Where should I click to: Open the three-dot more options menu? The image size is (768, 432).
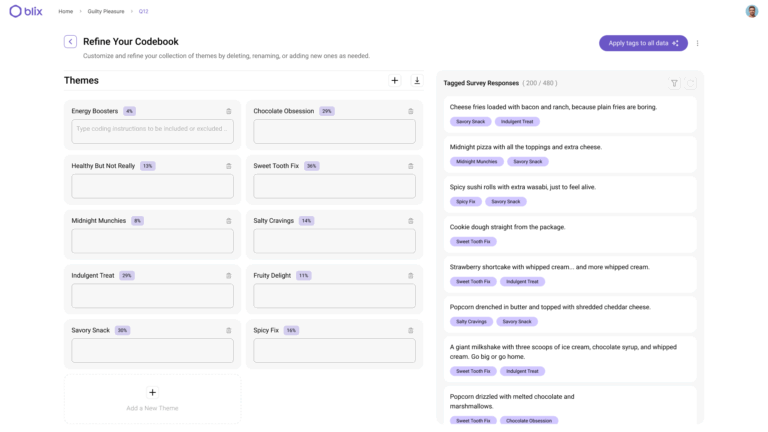[x=697, y=43]
